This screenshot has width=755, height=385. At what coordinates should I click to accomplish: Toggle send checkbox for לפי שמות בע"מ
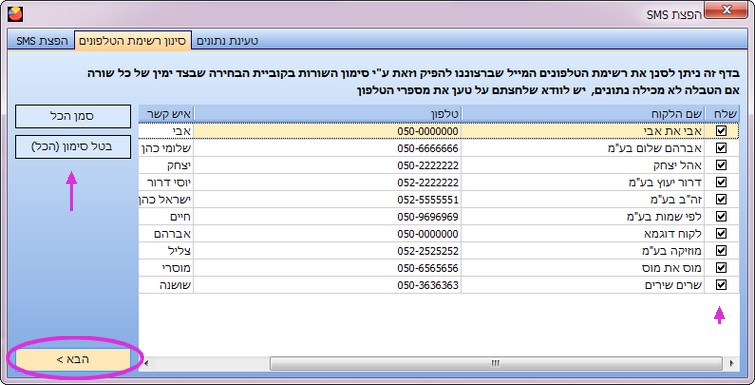point(721,217)
